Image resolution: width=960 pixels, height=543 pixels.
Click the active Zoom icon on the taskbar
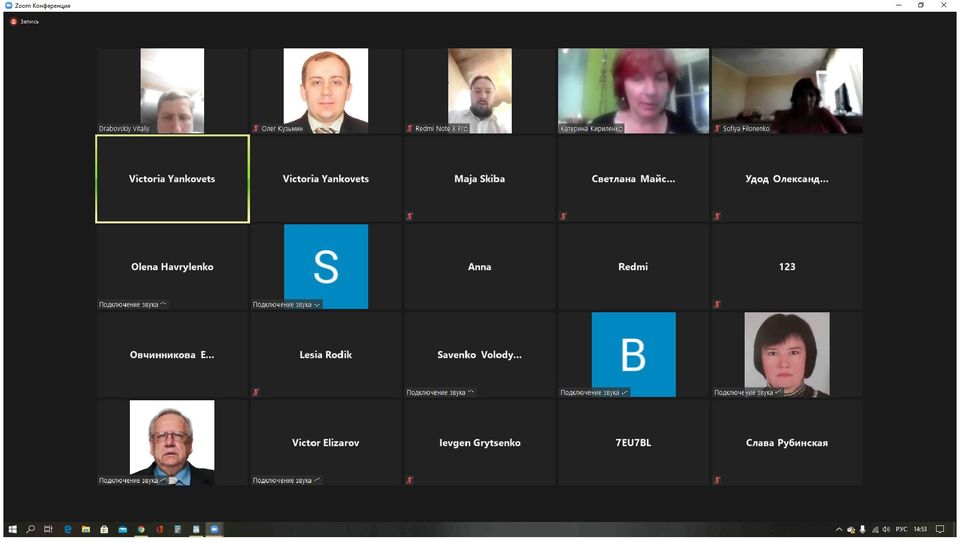click(x=214, y=529)
